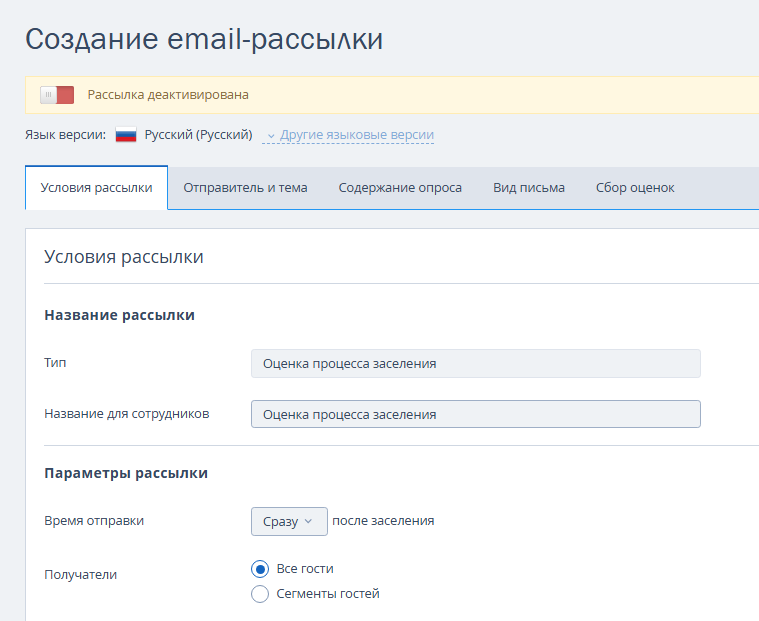Focus the Название для сотрудников input
Viewport: 759px width, 621px height.
[475, 414]
